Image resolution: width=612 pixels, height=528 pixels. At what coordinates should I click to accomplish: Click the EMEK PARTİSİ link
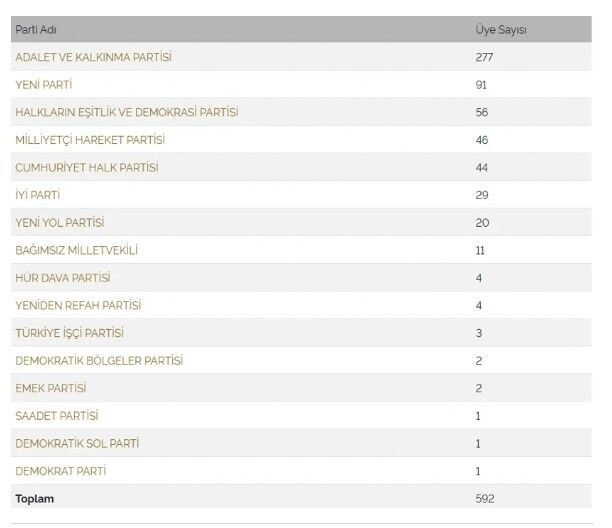point(51,388)
